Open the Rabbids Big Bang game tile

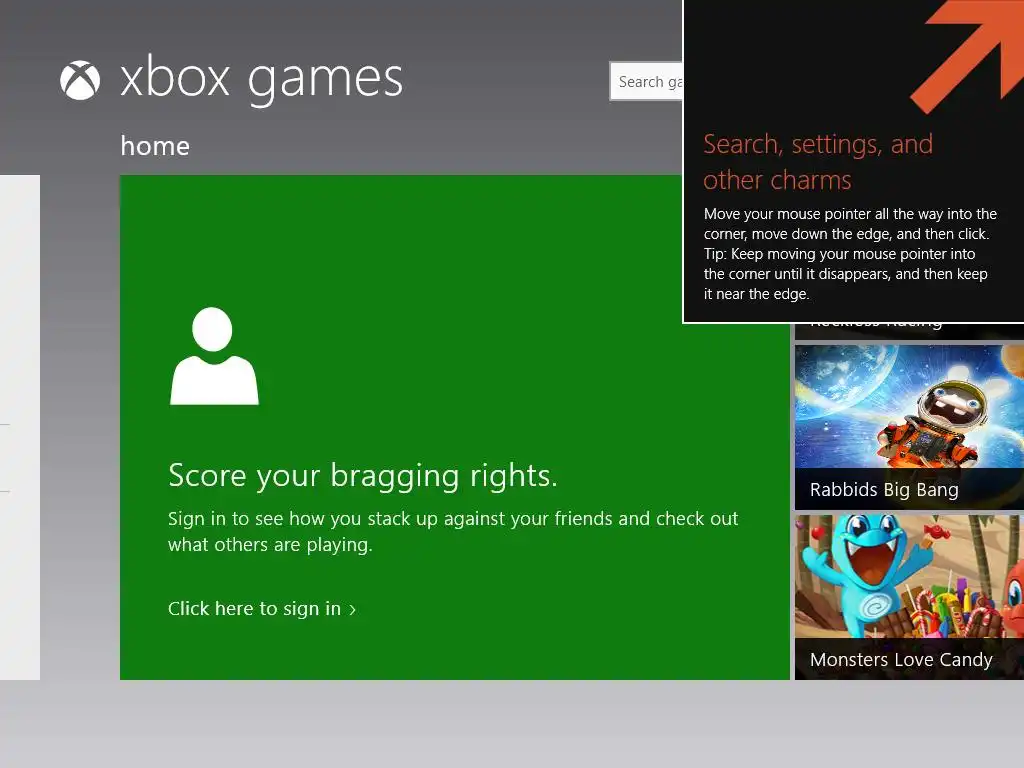coord(909,427)
